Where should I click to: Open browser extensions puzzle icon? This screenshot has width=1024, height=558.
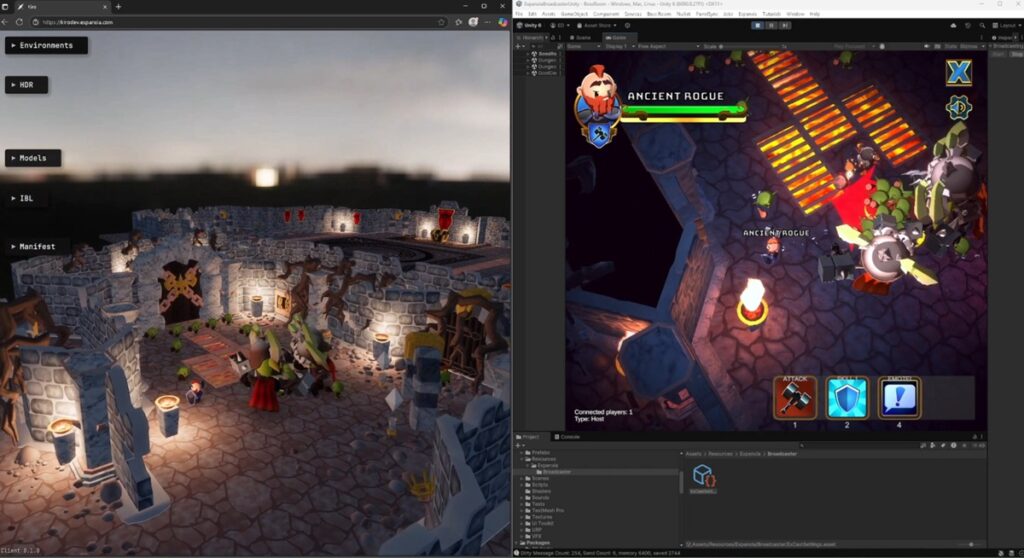tap(458, 22)
